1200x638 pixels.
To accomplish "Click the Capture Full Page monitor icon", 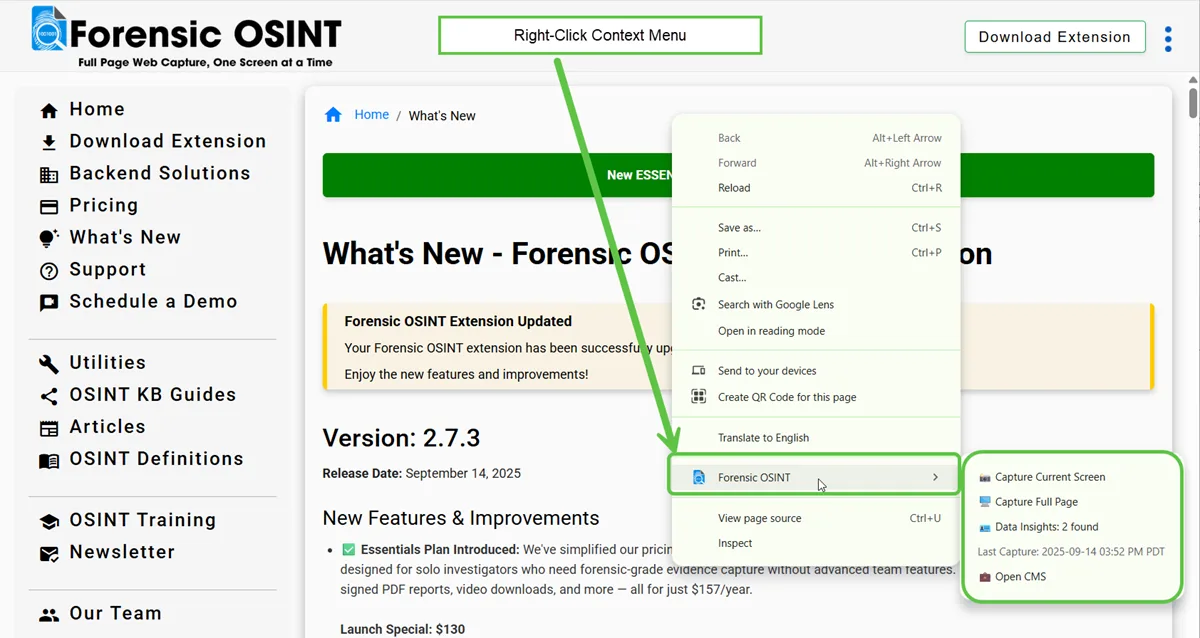I will (985, 502).
